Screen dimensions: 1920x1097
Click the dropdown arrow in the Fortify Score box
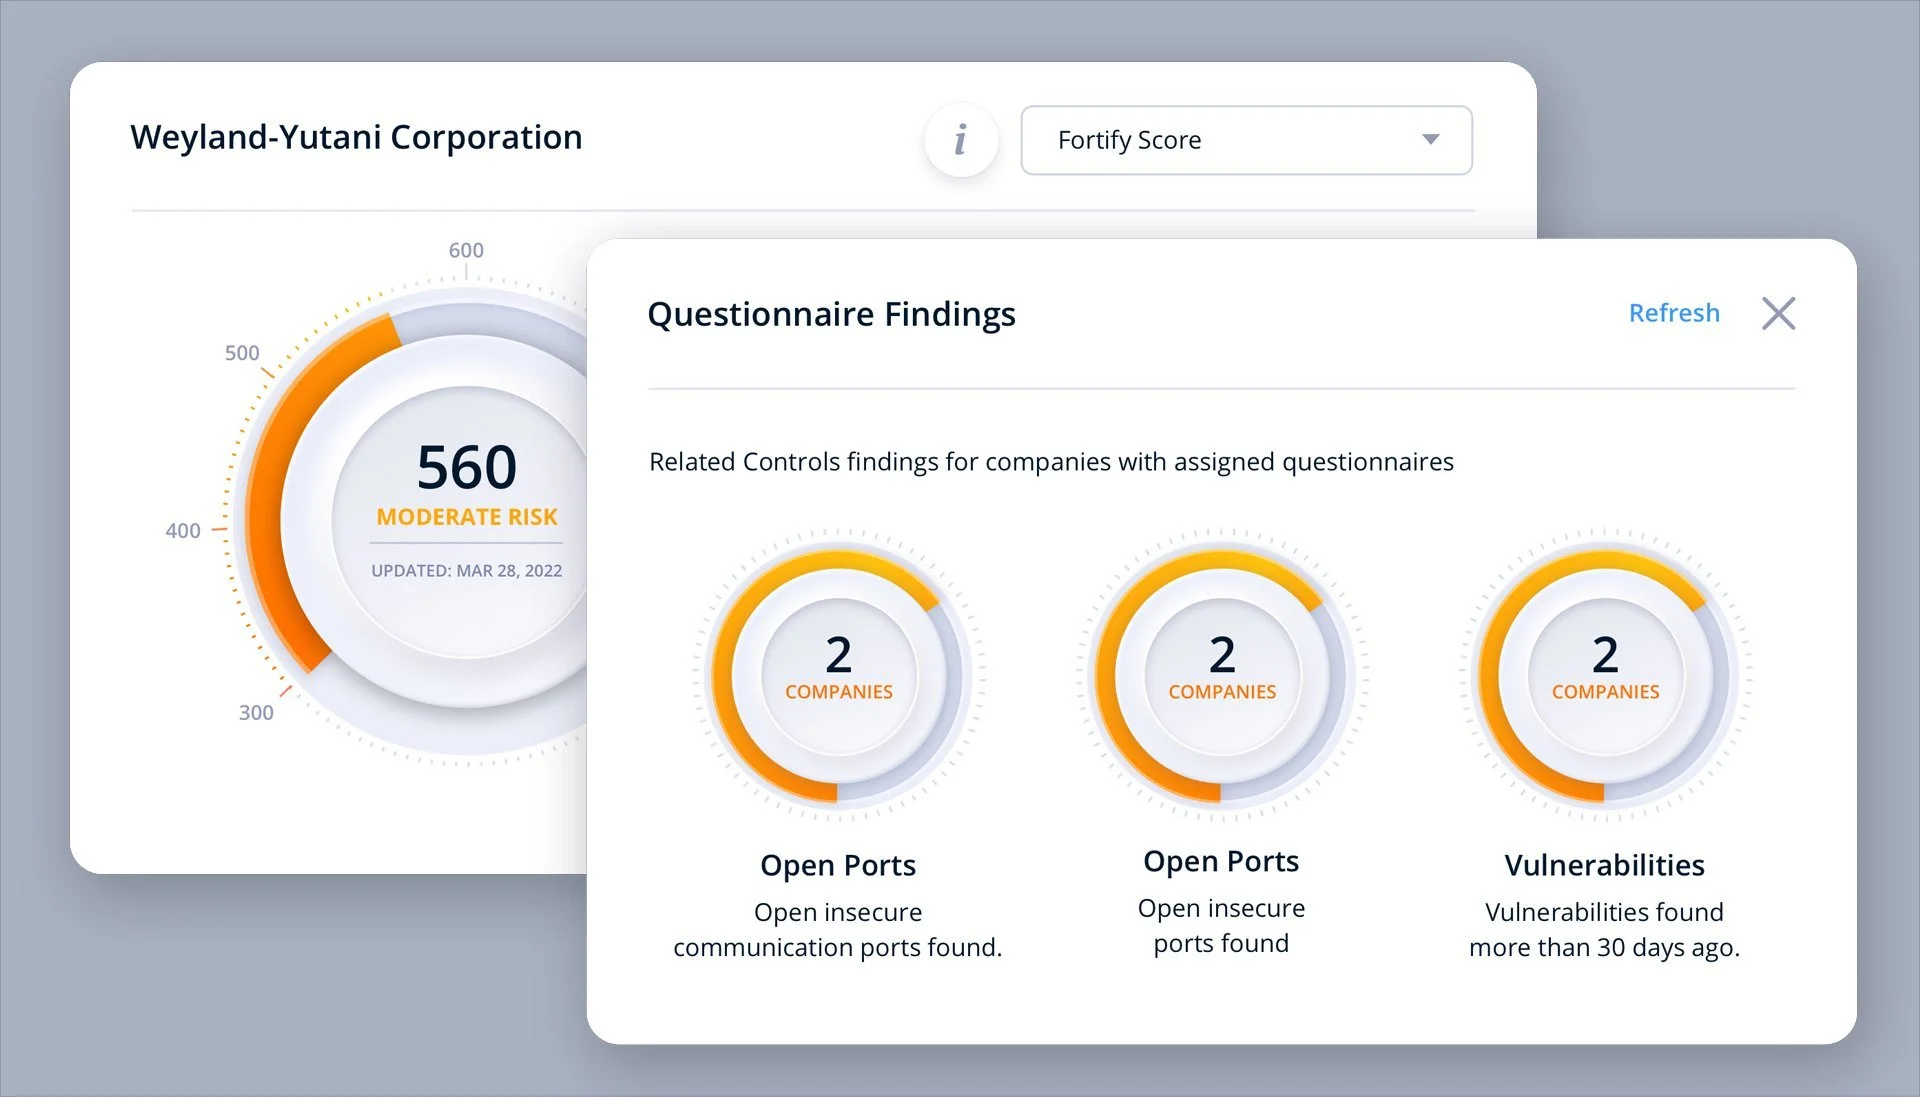1430,140
